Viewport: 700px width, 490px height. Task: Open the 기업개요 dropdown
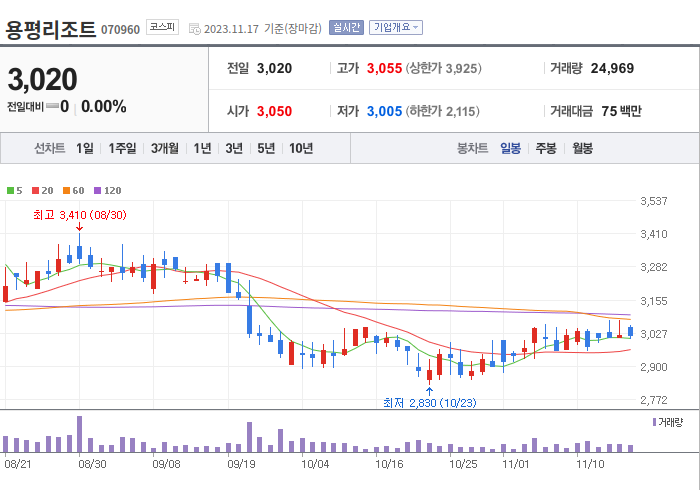click(x=396, y=28)
